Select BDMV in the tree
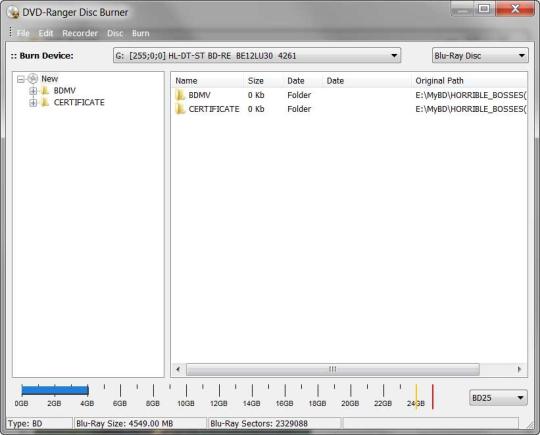The height and width of the screenshot is (435, 540). click(x=64, y=91)
